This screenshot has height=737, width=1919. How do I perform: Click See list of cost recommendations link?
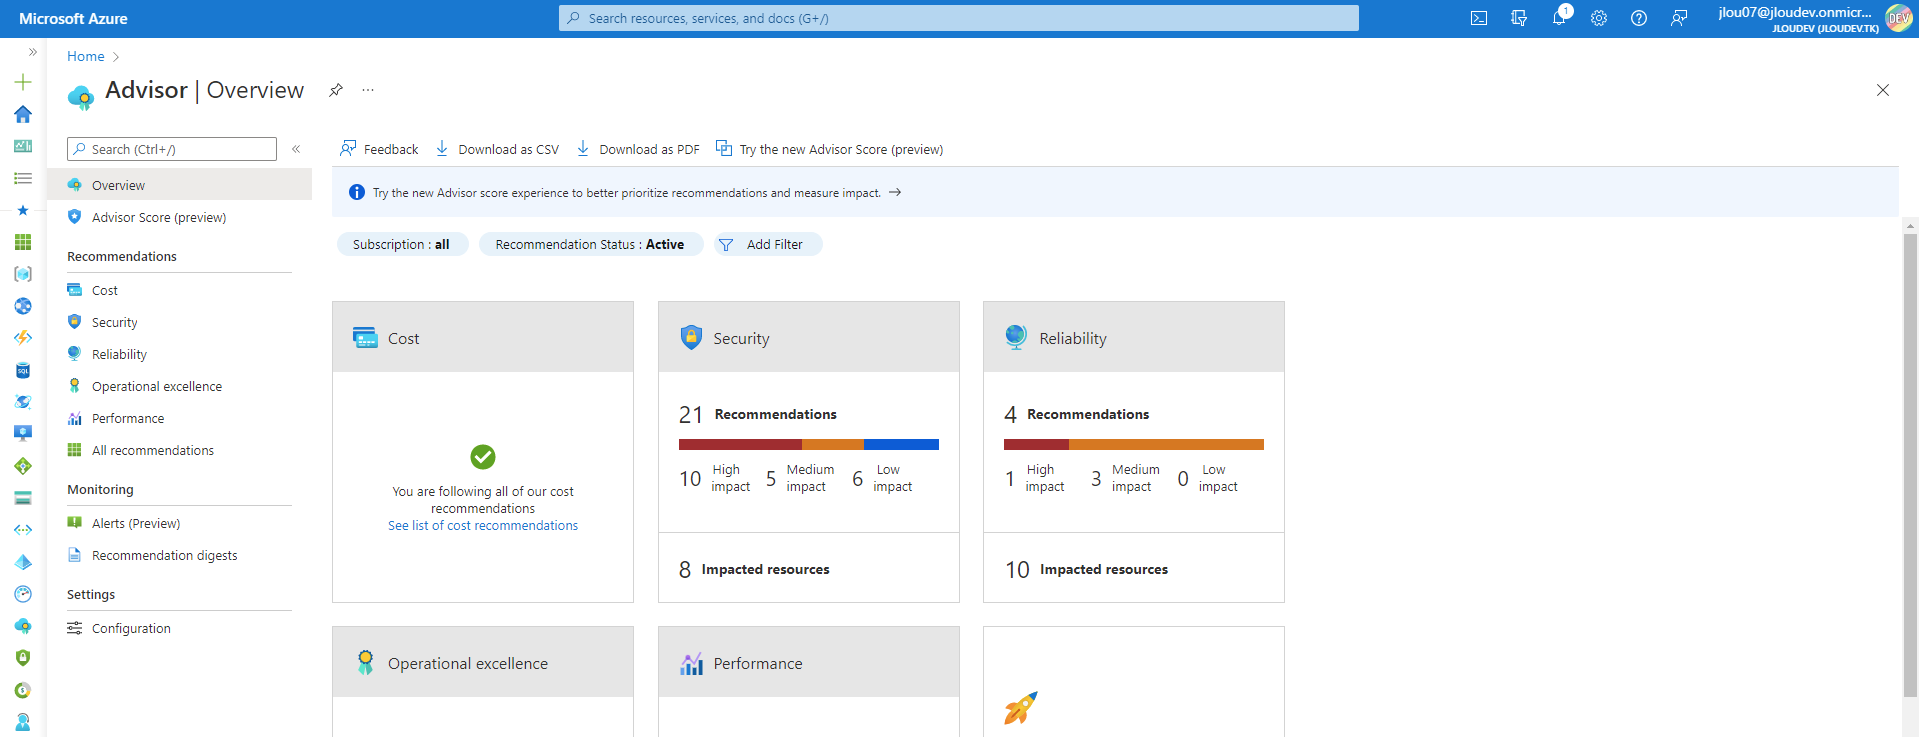point(483,525)
